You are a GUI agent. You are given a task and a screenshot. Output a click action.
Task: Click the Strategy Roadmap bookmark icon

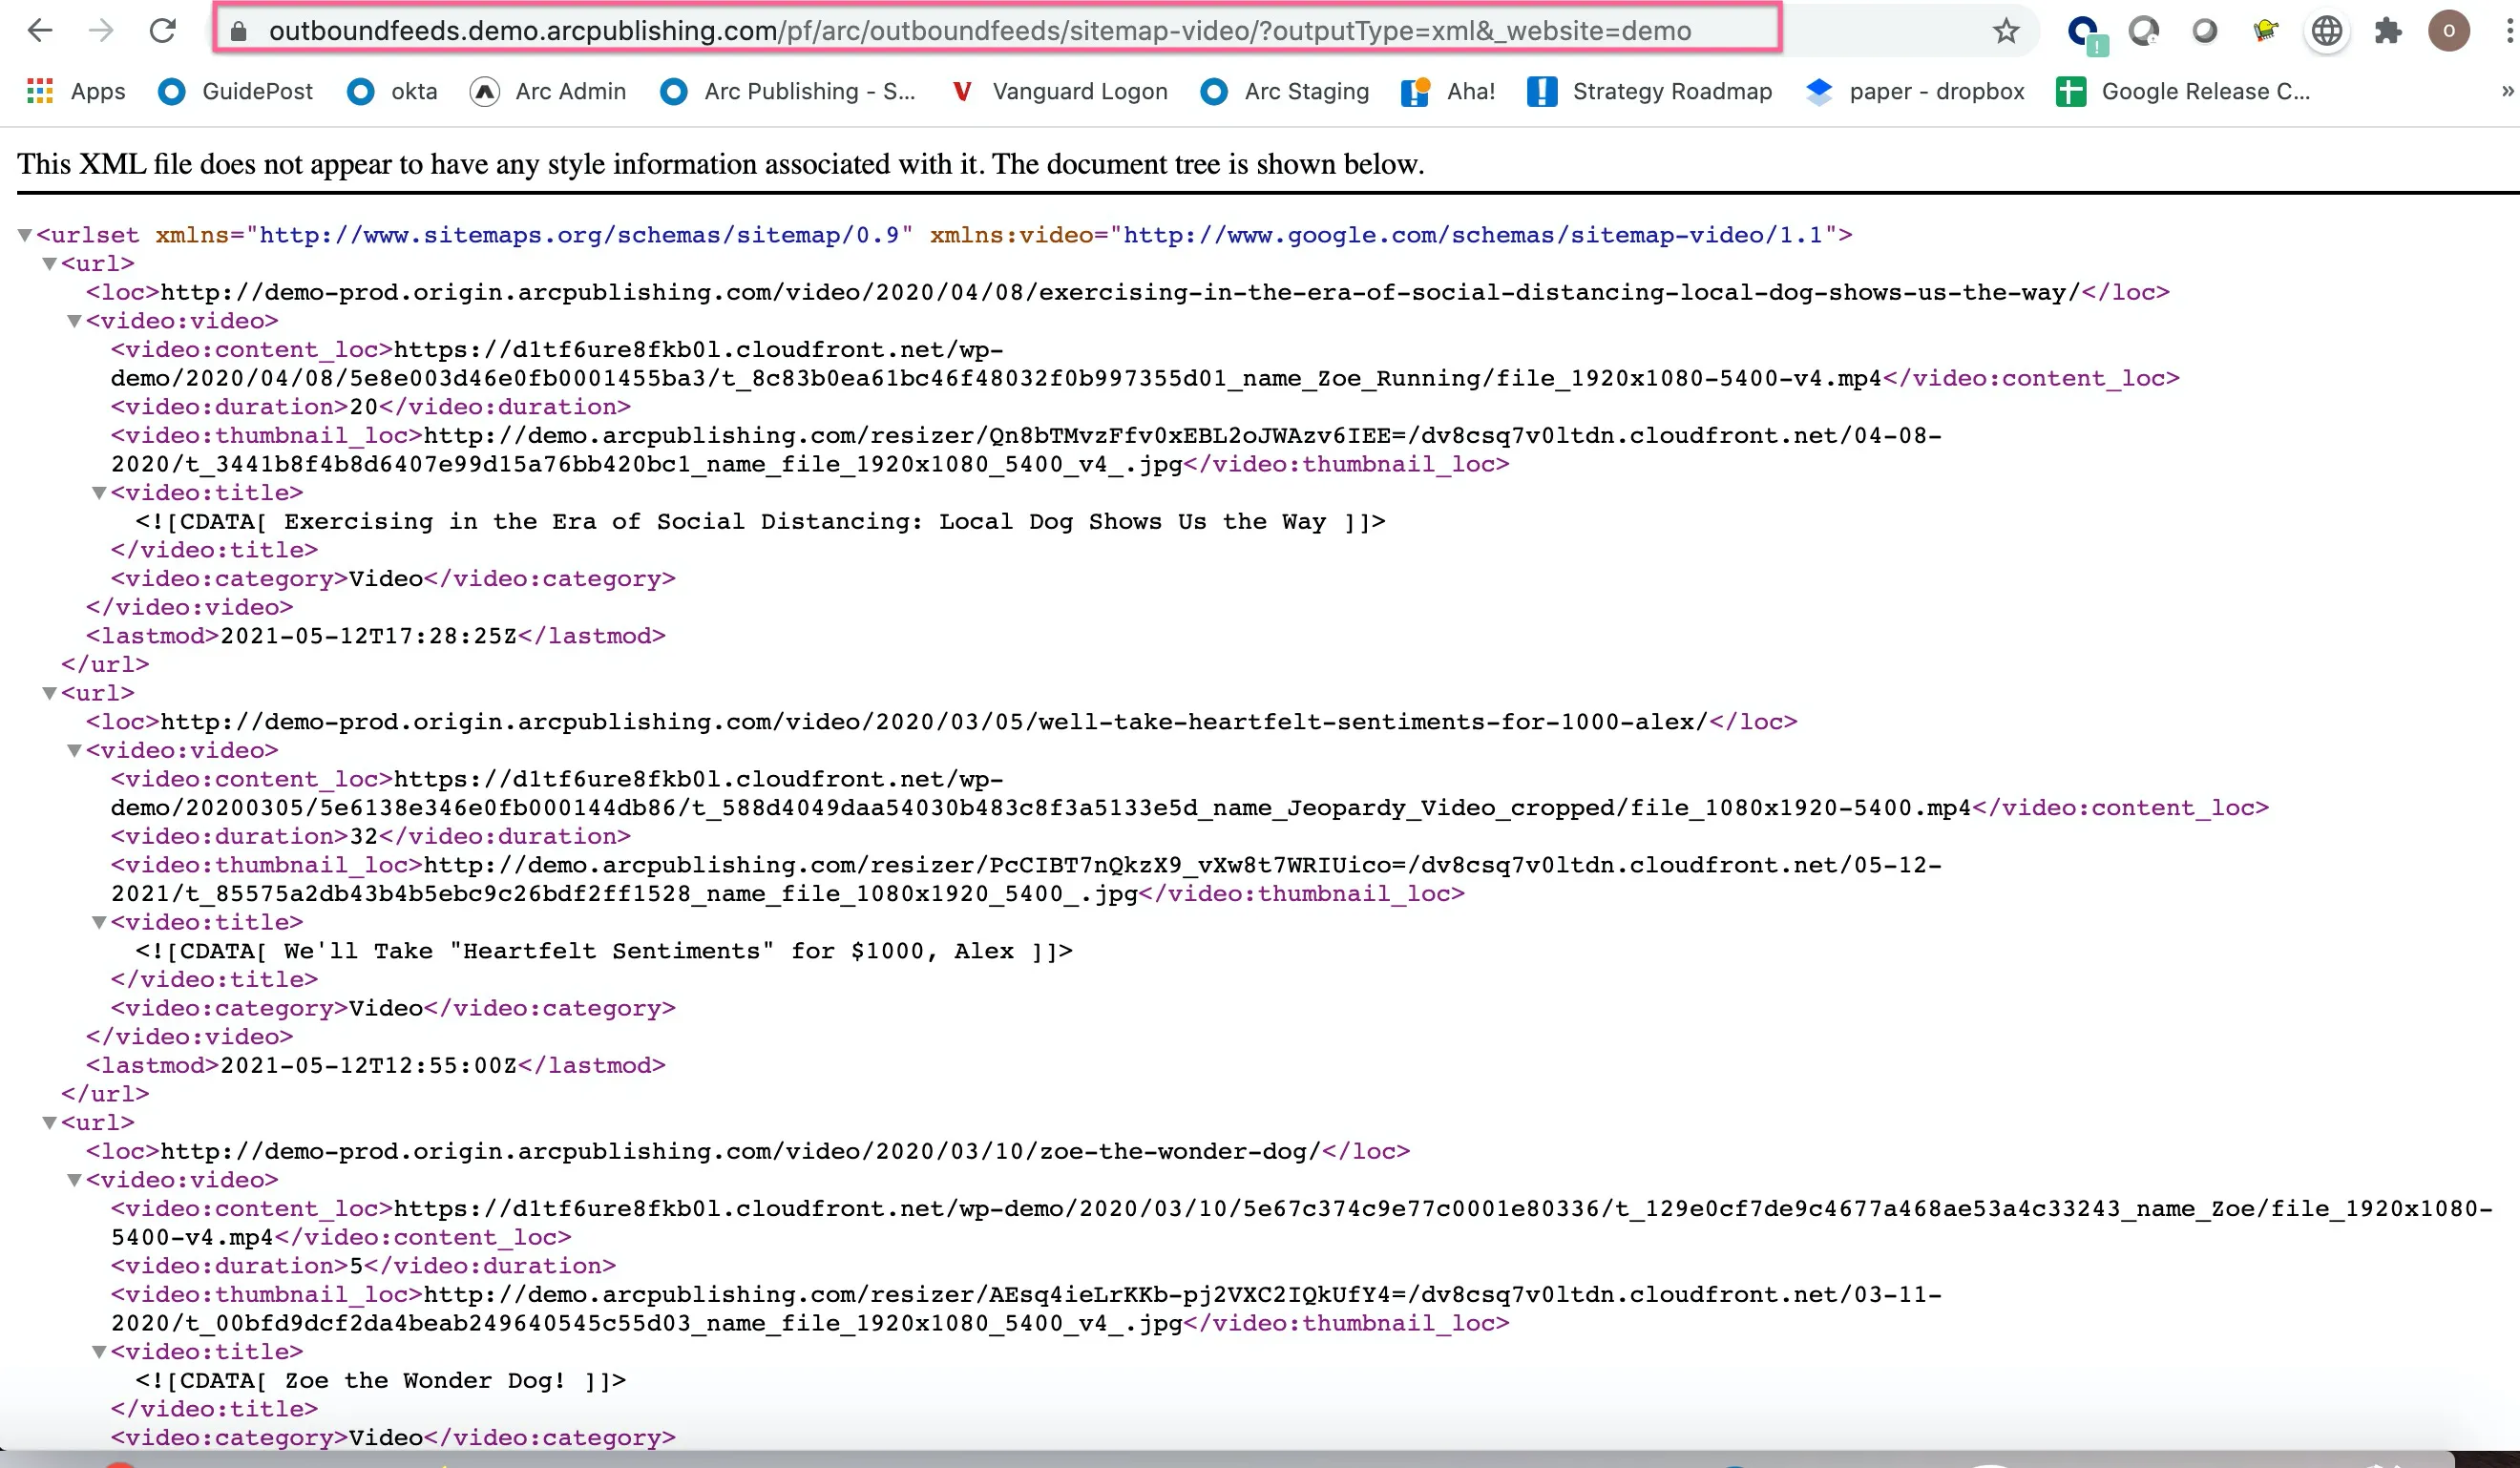(x=1543, y=91)
